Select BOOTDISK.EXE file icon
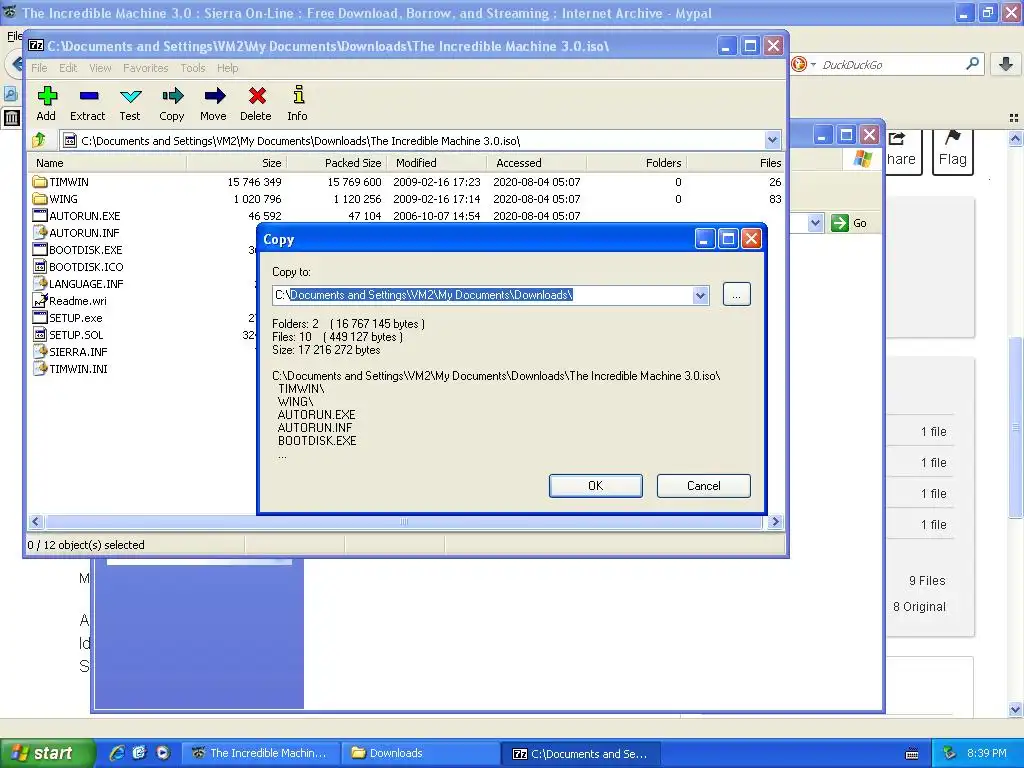The image size is (1024, 768). coord(40,249)
